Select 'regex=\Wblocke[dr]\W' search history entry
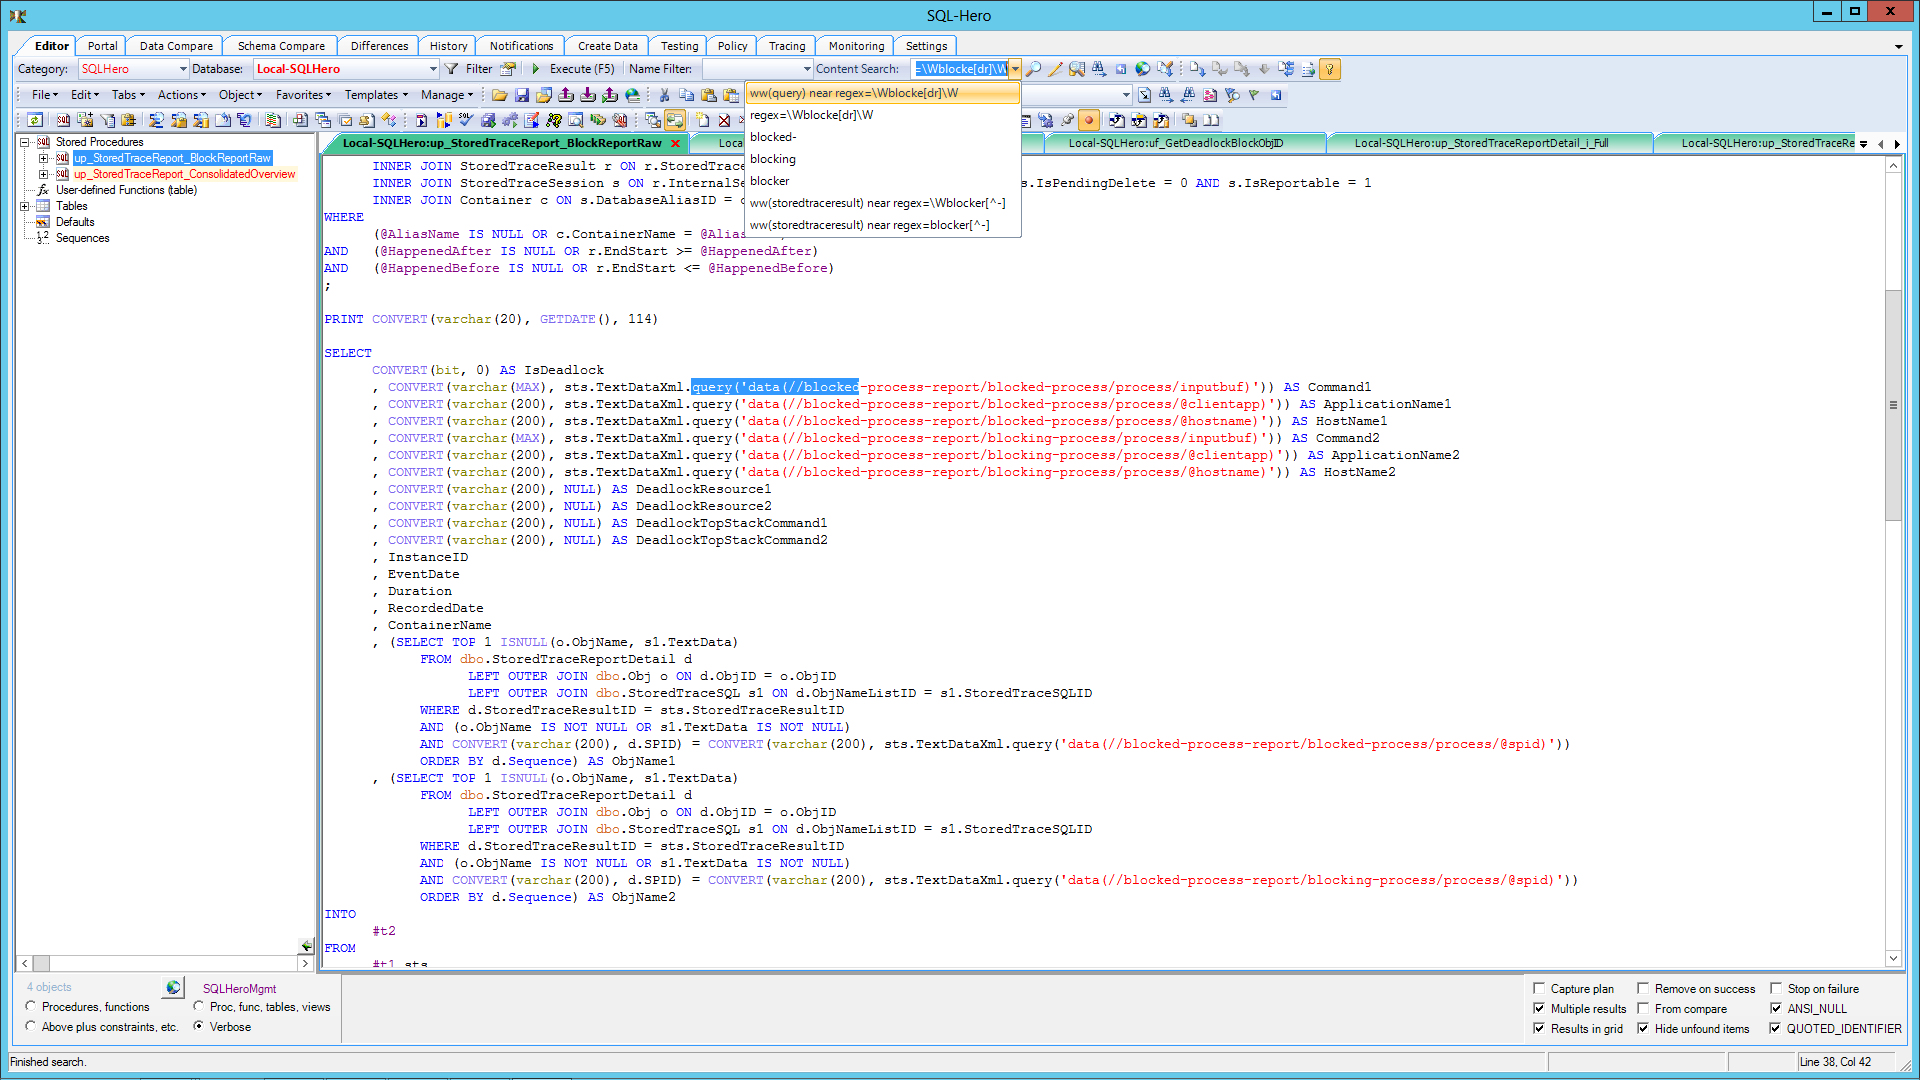The width and height of the screenshot is (1920, 1080). click(883, 115)
